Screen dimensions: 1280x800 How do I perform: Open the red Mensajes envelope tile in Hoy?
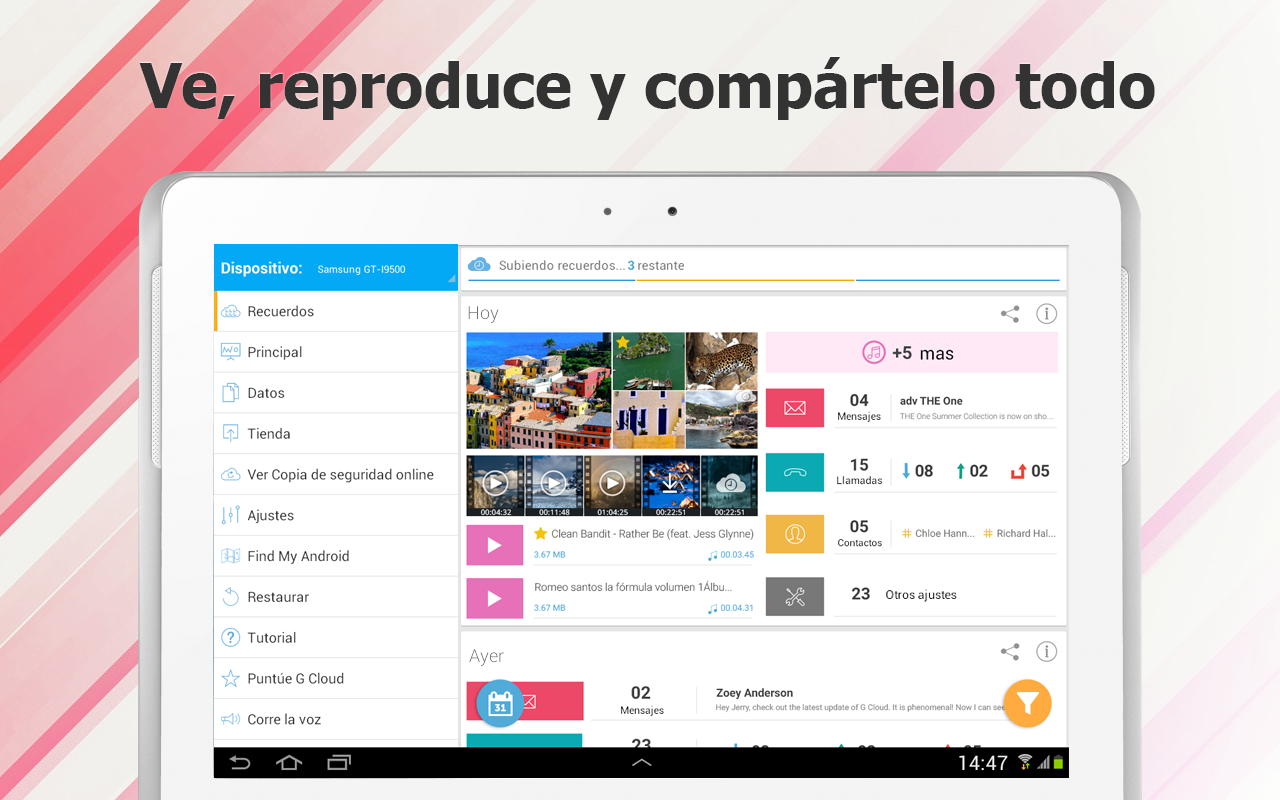tap(795, 408)
